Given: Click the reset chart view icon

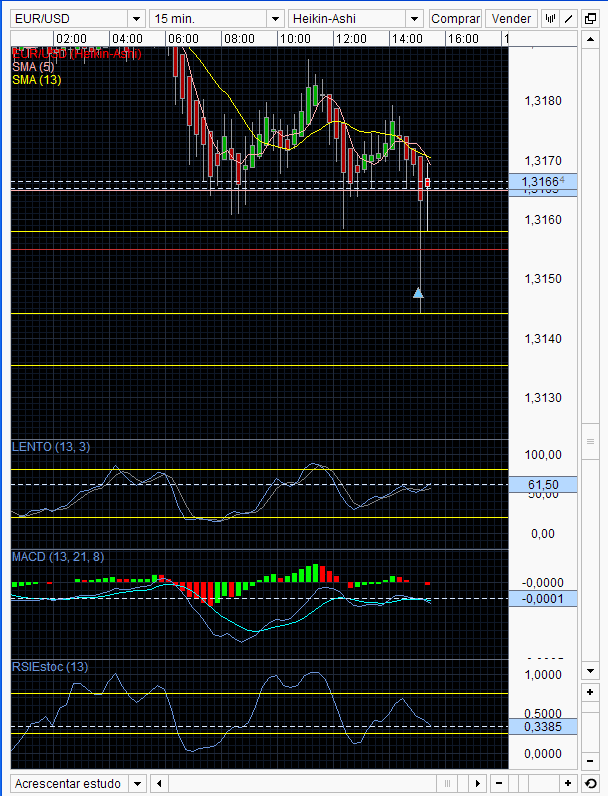Looking at the screenshot, I should (x=590, y=784).
